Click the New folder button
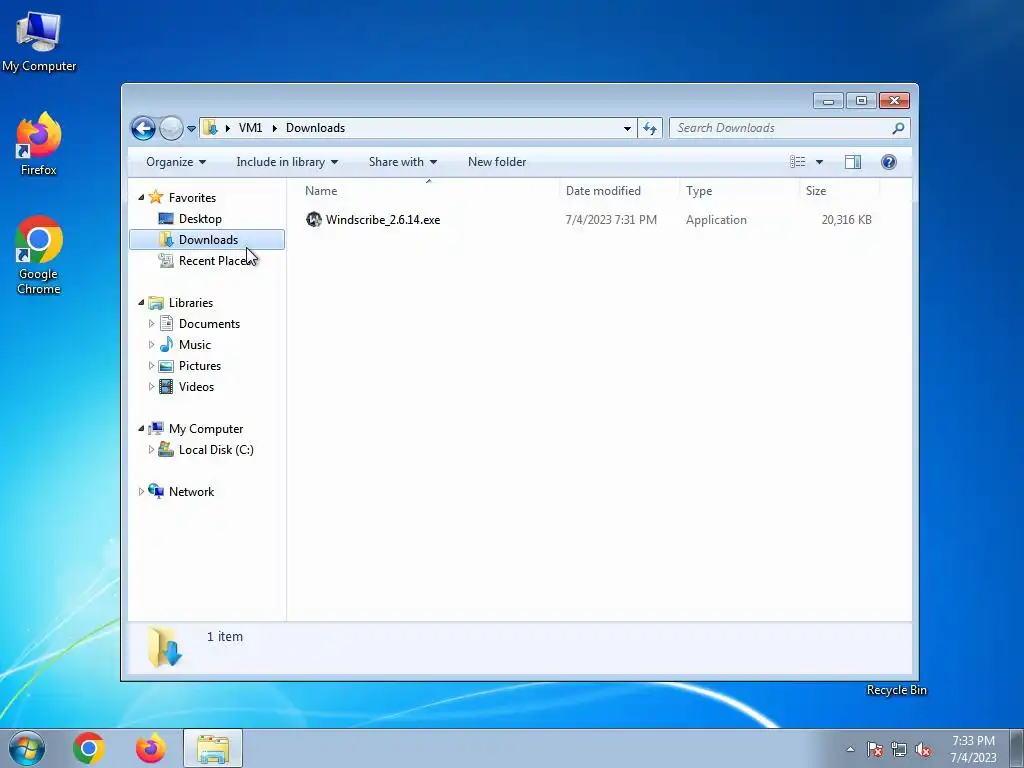Viewport: 1024px width, 768px height. tap(497, 162)
